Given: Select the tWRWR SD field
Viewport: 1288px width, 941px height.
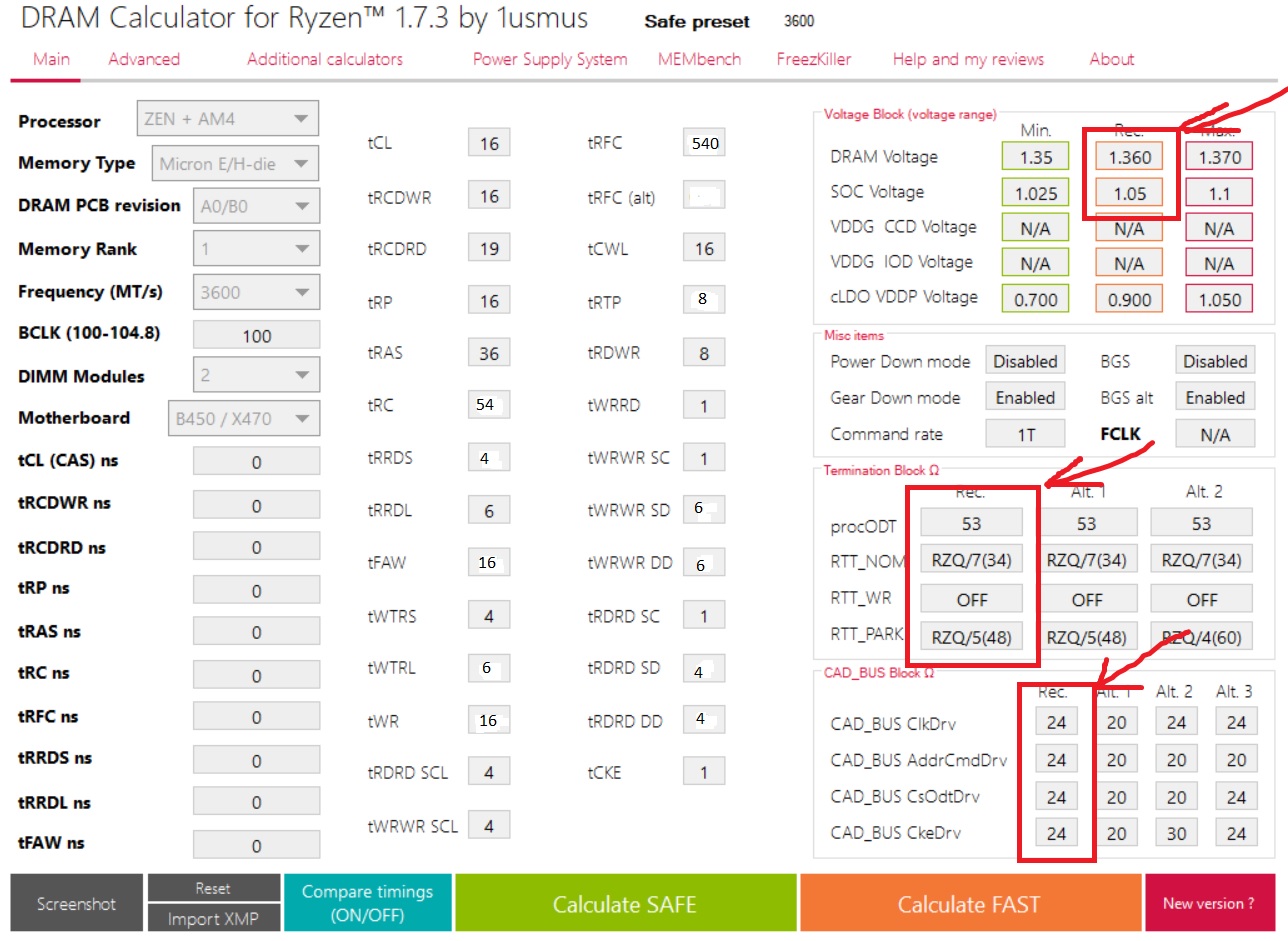Looking at the screenshot, I should click(705, 510).
